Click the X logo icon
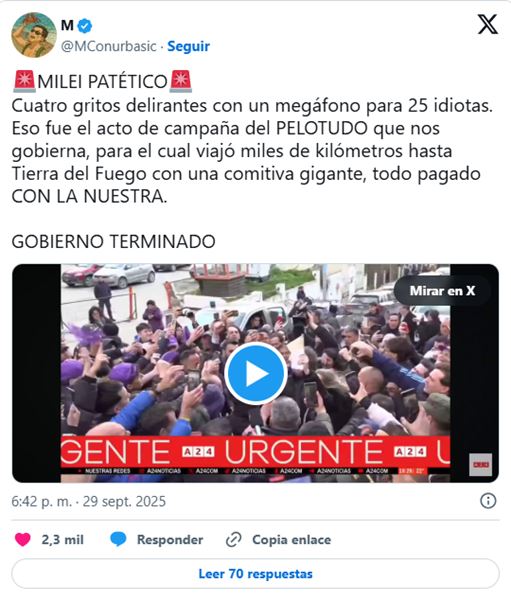The width and height of the screenshot is (511, 600). [x=488, y=24]
